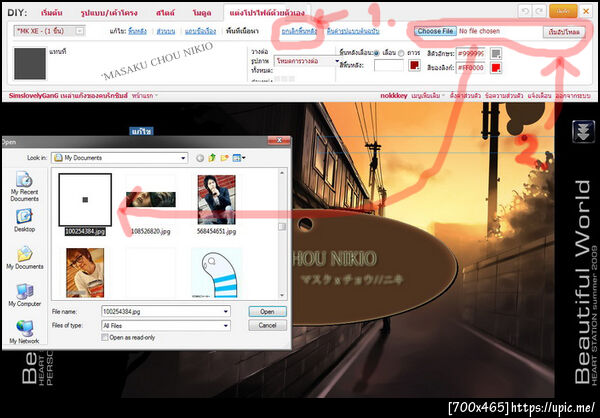
Task: Open personal settings link in navbar
Action: tap(465, 95)
